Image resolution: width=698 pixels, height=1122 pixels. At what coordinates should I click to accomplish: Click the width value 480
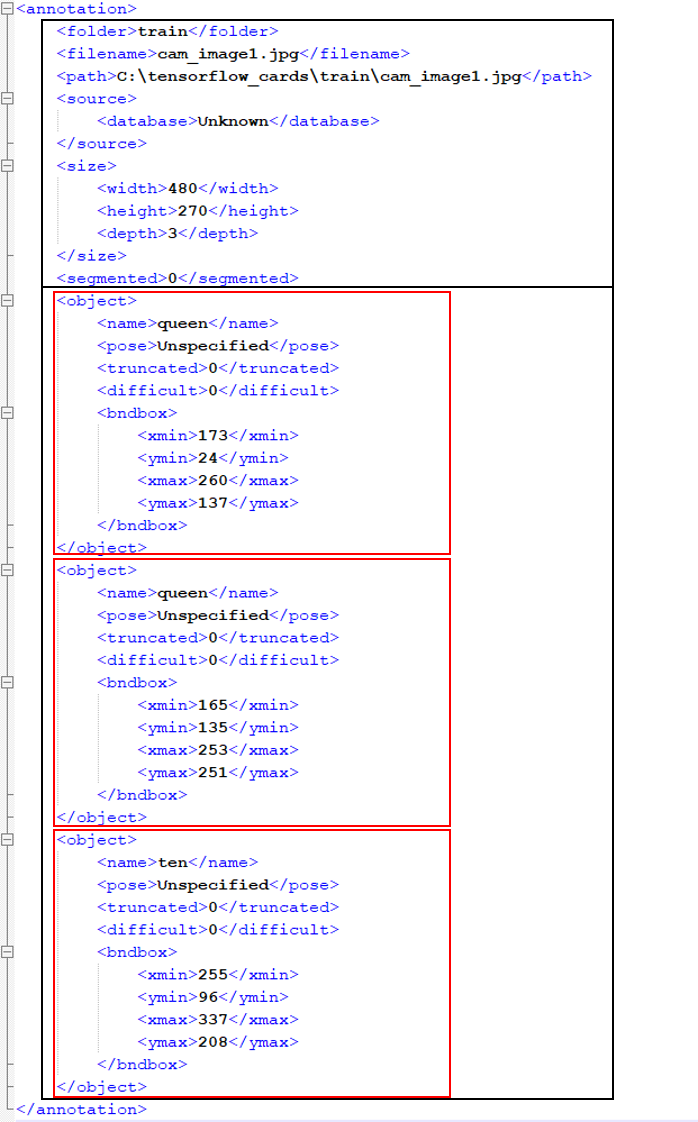tap(183, 188)
